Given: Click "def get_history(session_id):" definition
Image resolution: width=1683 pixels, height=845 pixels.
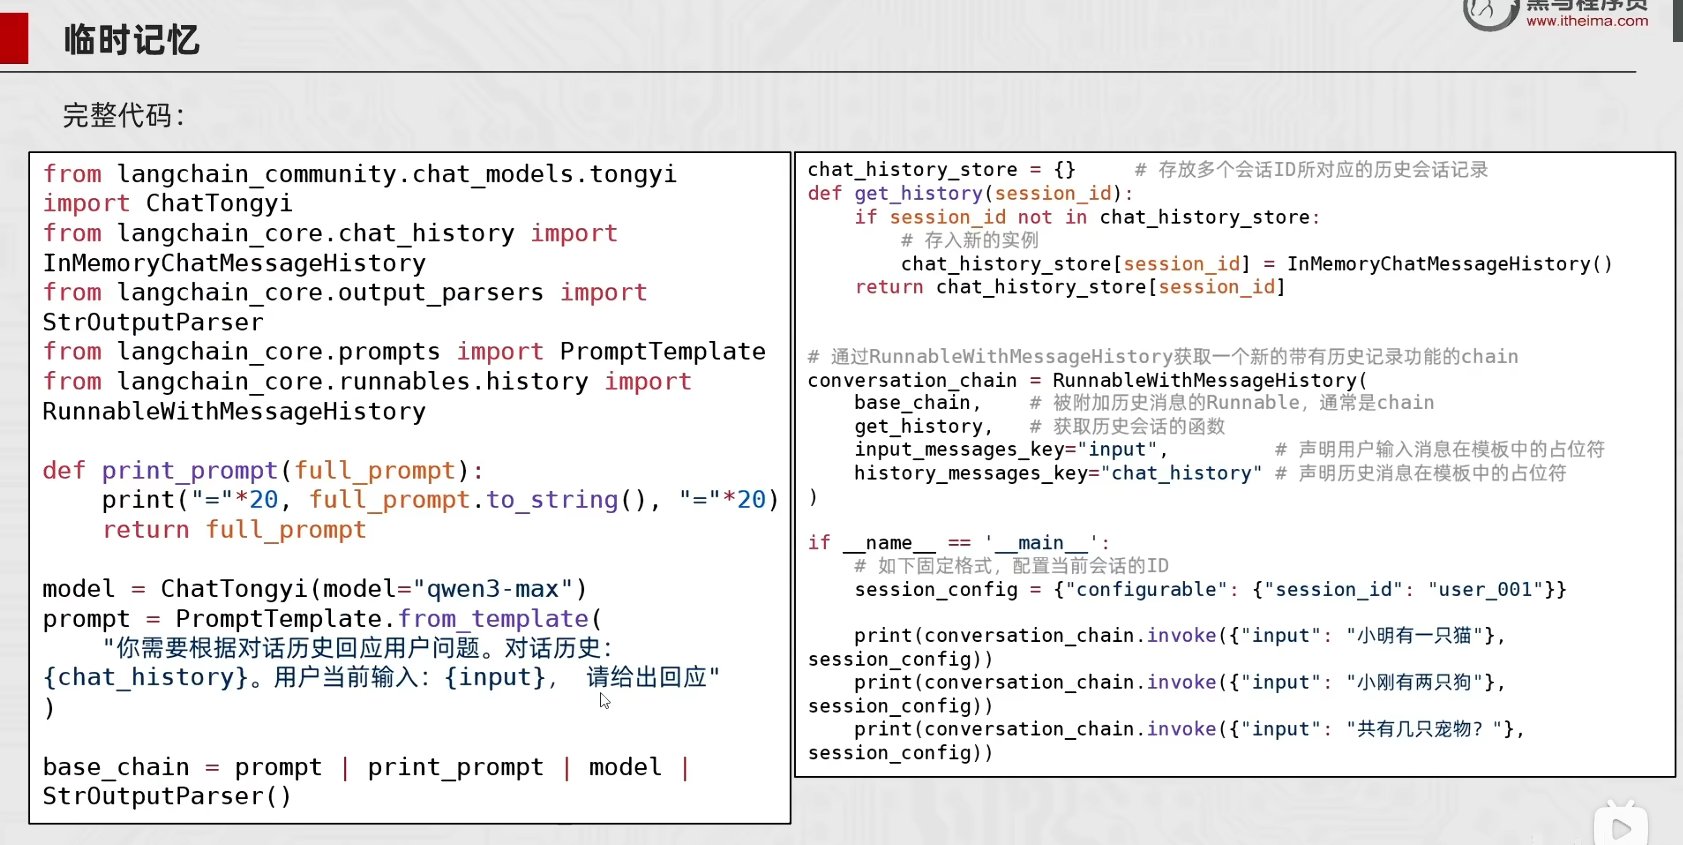Looking at the screenshot, I should click(971, 193).
